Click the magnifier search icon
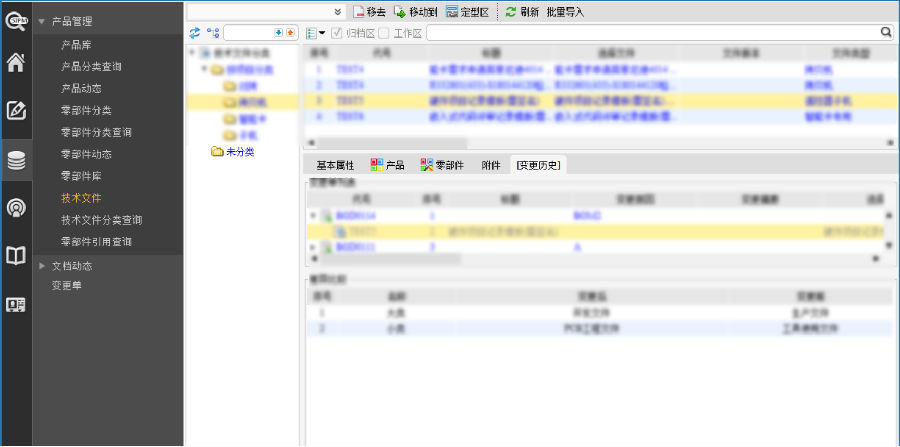Image resolution: width=900 pixels, height=447 pixels. (x=886, y=33)
